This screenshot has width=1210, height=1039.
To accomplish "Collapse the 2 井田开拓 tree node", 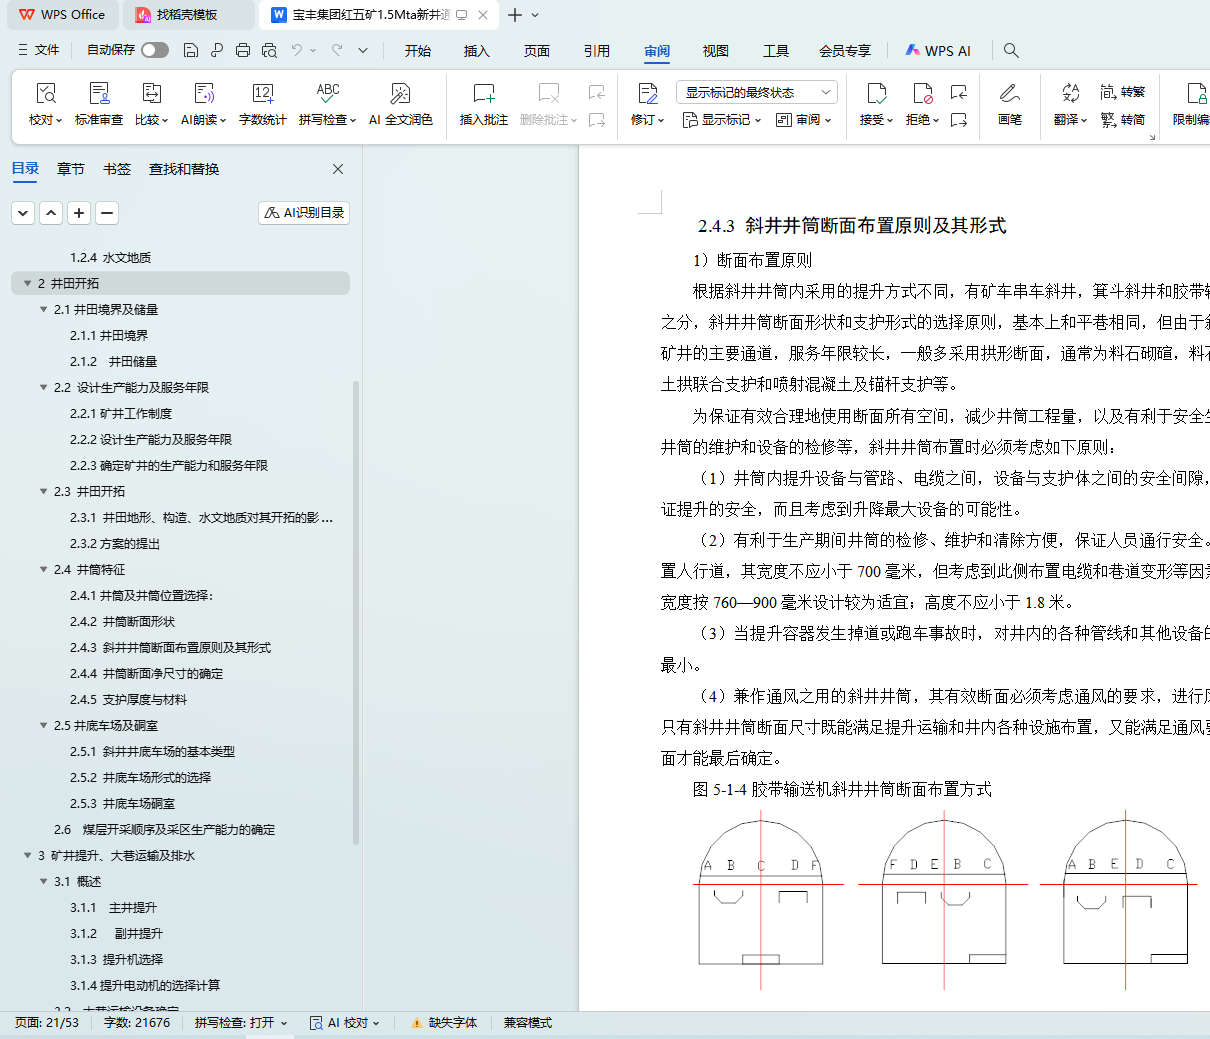I will [27, 283].
